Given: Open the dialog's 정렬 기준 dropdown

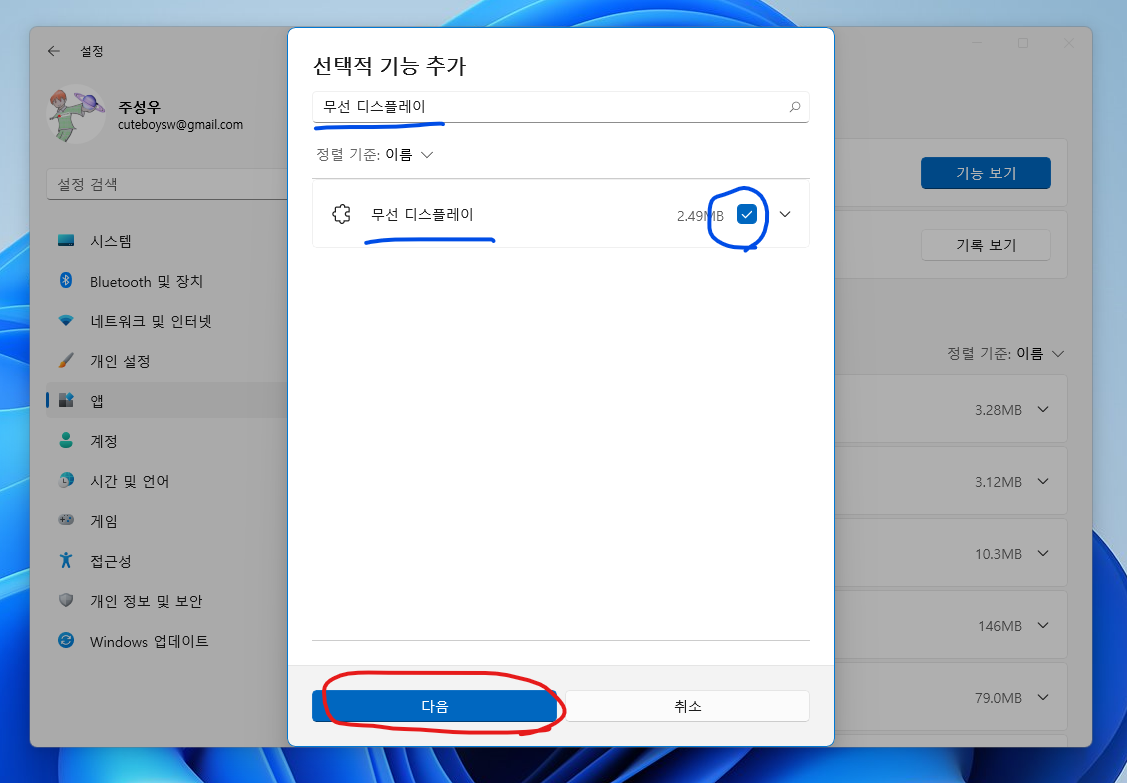Looking at the screenshot, I should [x=374, y=155].
